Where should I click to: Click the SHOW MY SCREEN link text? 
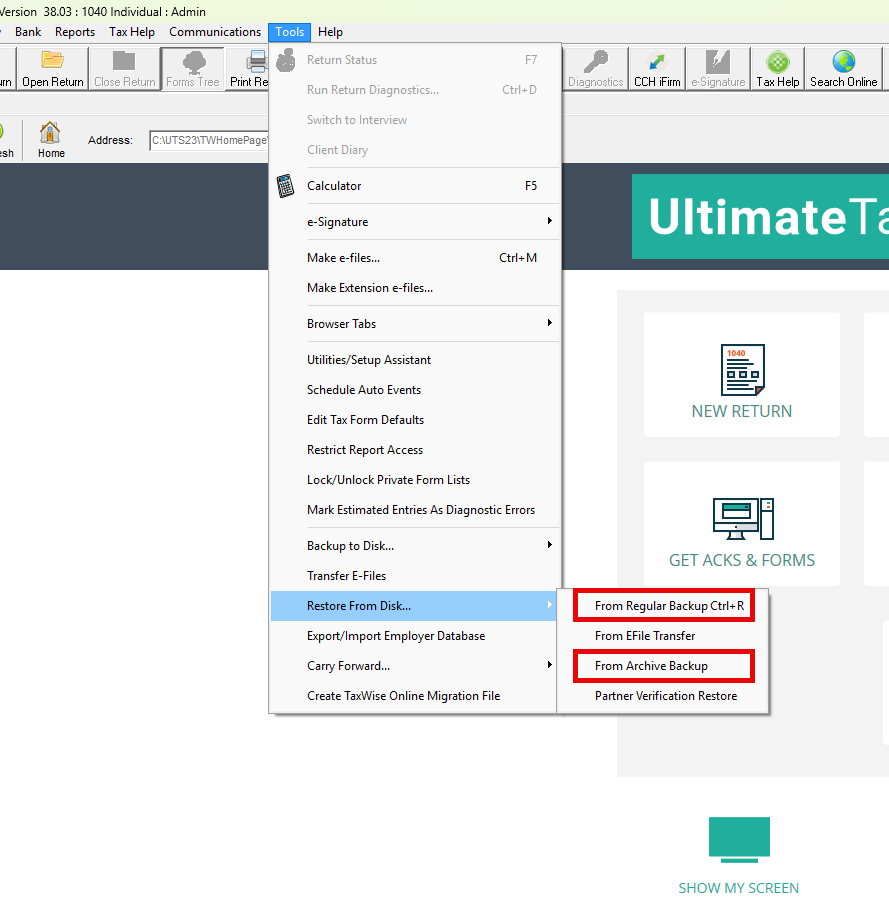(x=739, y=888)
